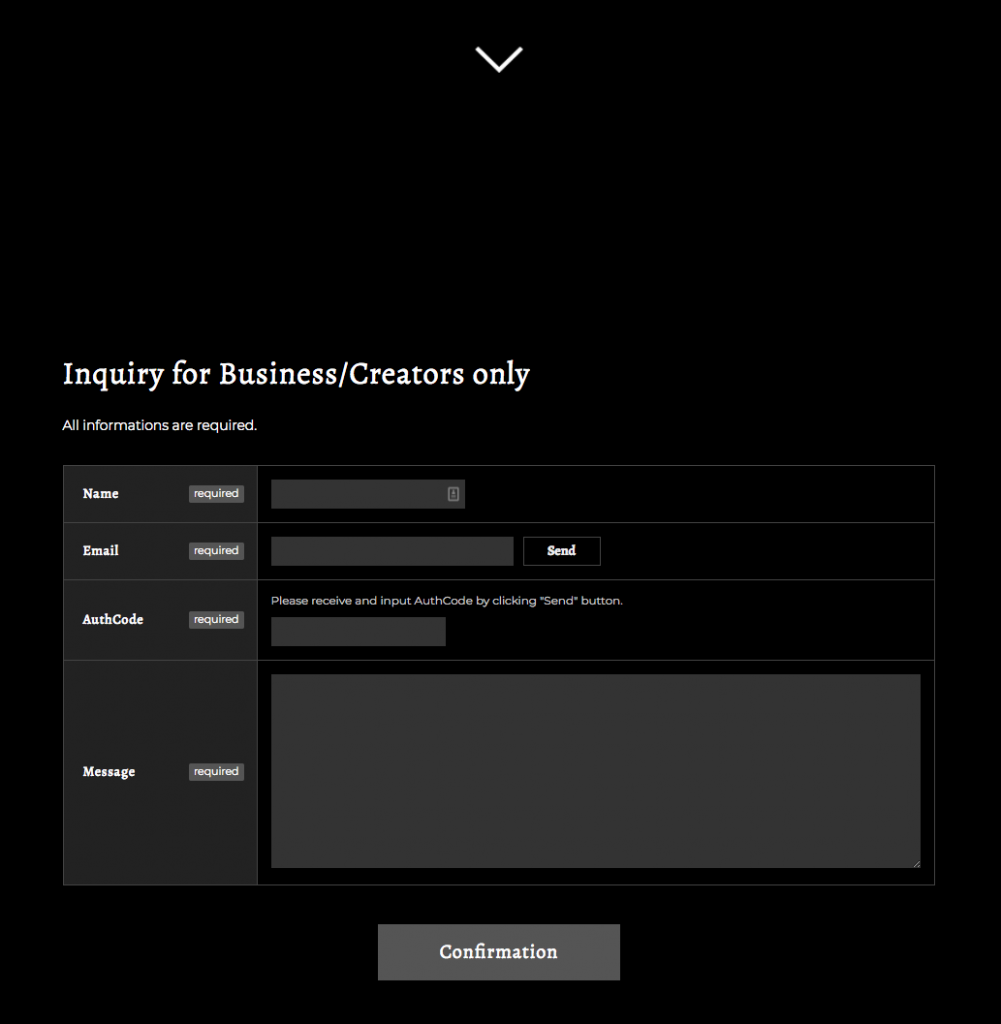Click into the Email input field

(391, 551)
